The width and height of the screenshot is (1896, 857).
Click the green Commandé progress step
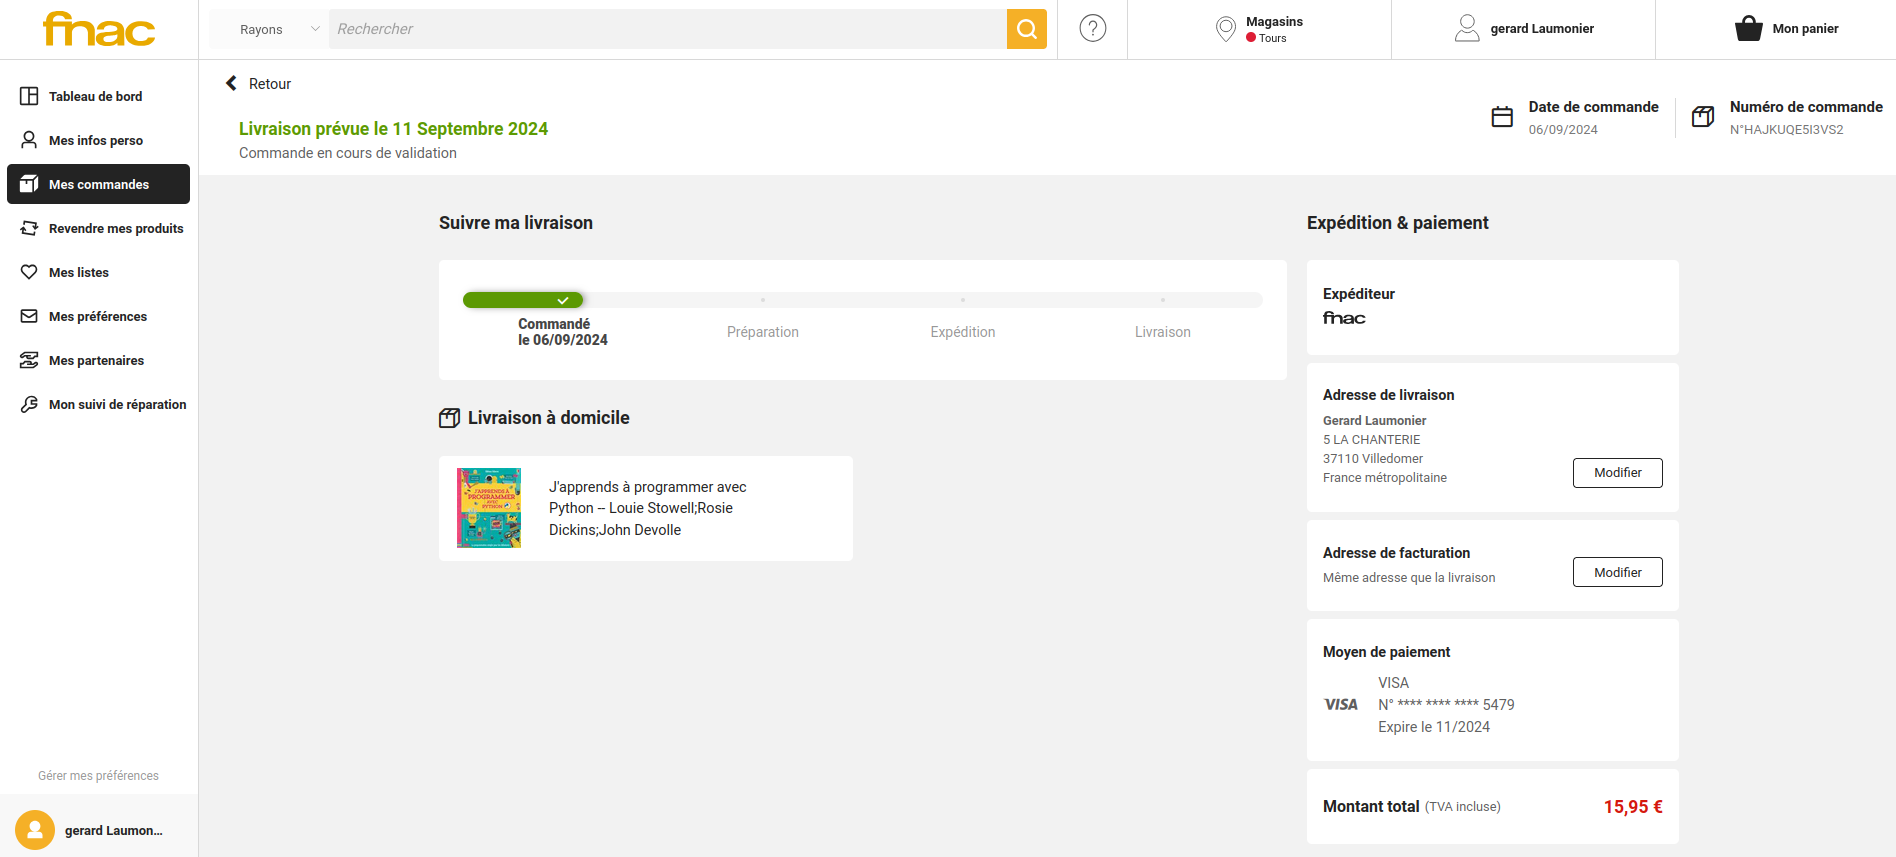pyautogui.click(x=523, y=300)
